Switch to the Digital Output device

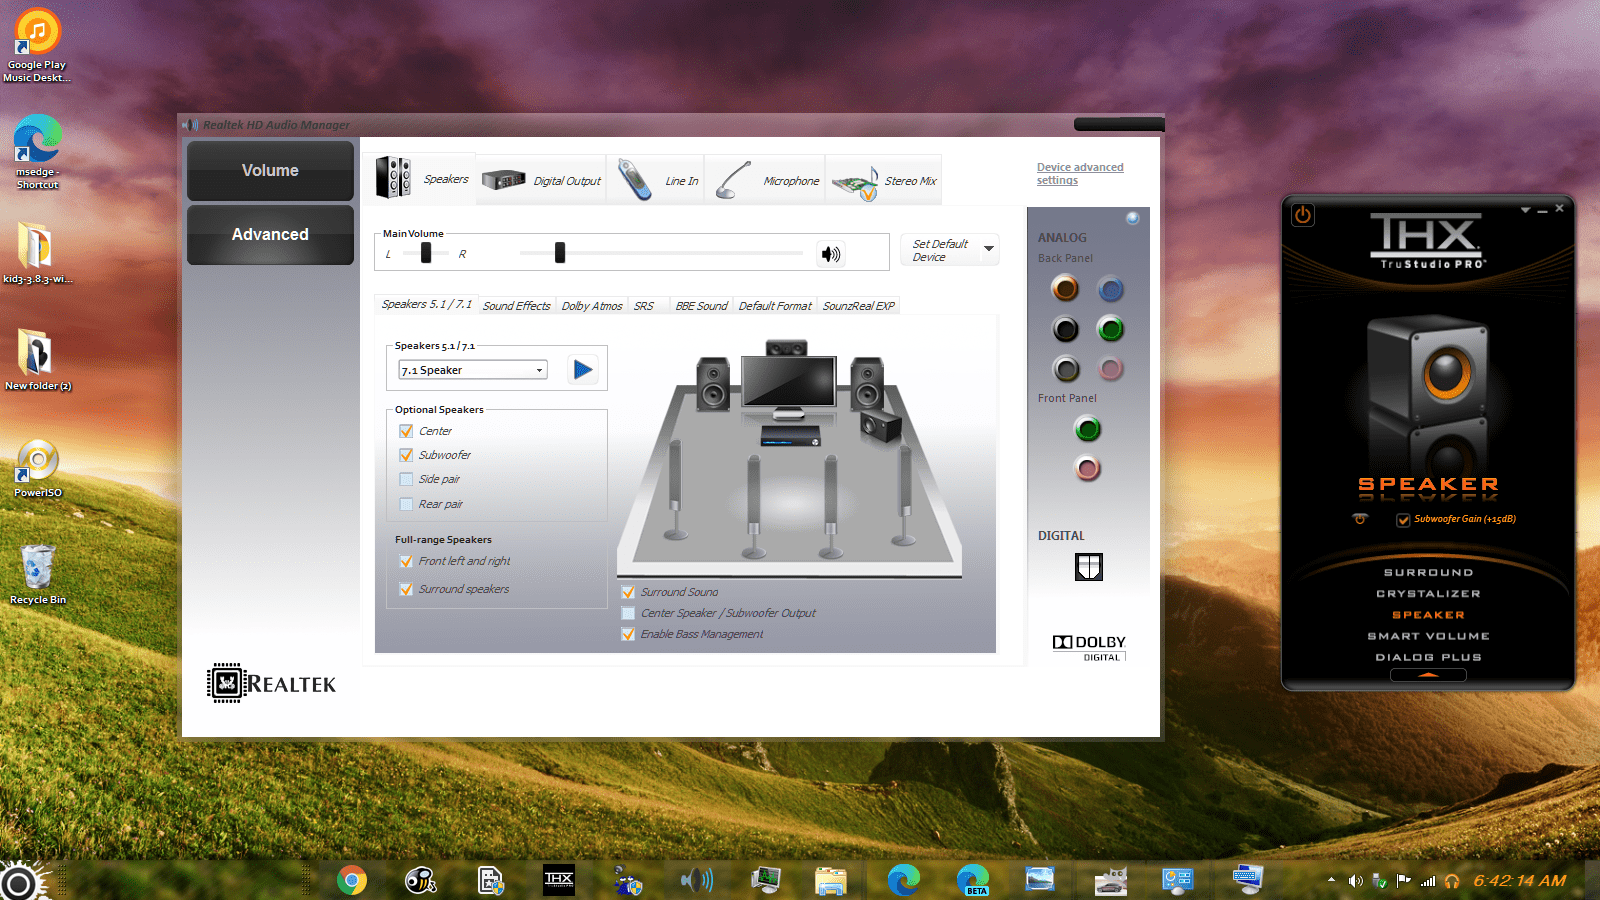tap(541, 180)
